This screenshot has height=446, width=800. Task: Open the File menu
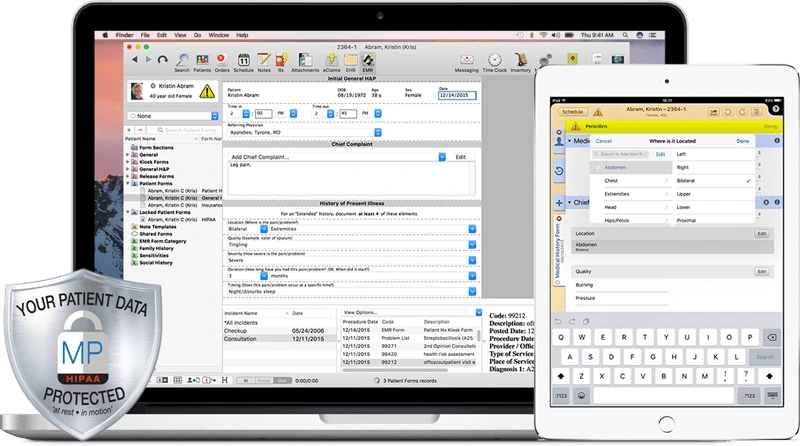point(145,35)
